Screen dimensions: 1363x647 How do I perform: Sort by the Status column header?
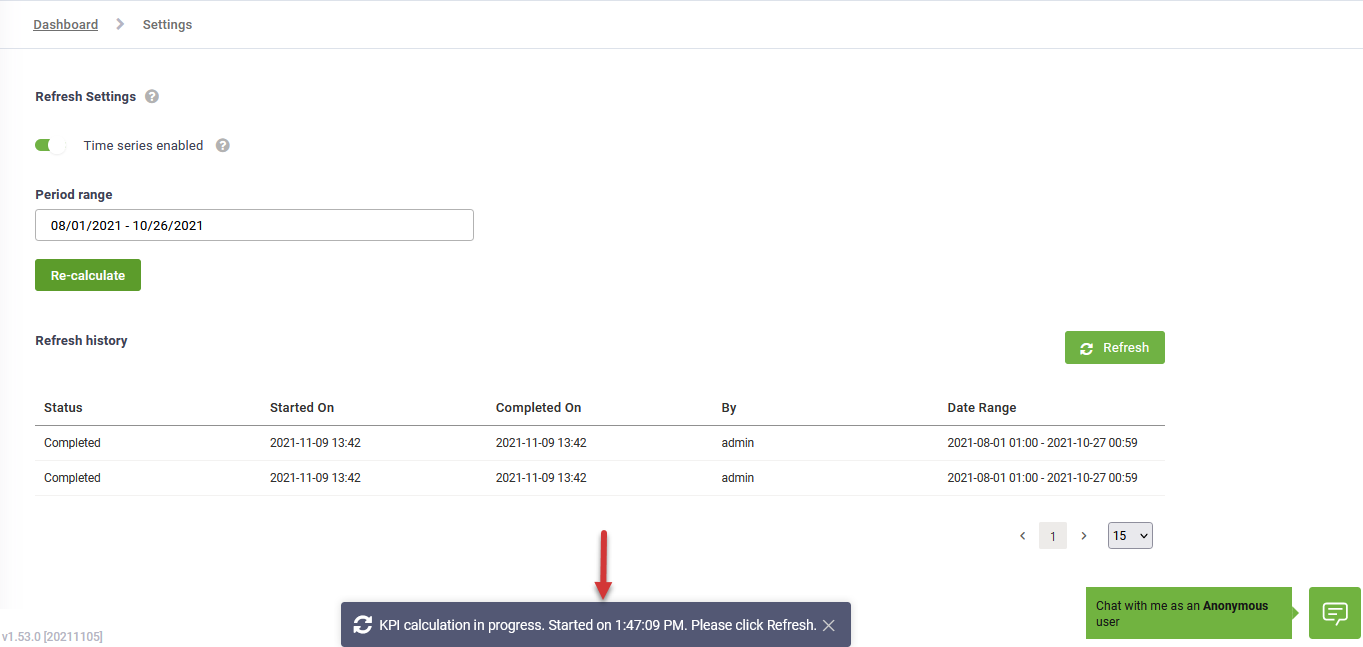[x=63, y=408]
